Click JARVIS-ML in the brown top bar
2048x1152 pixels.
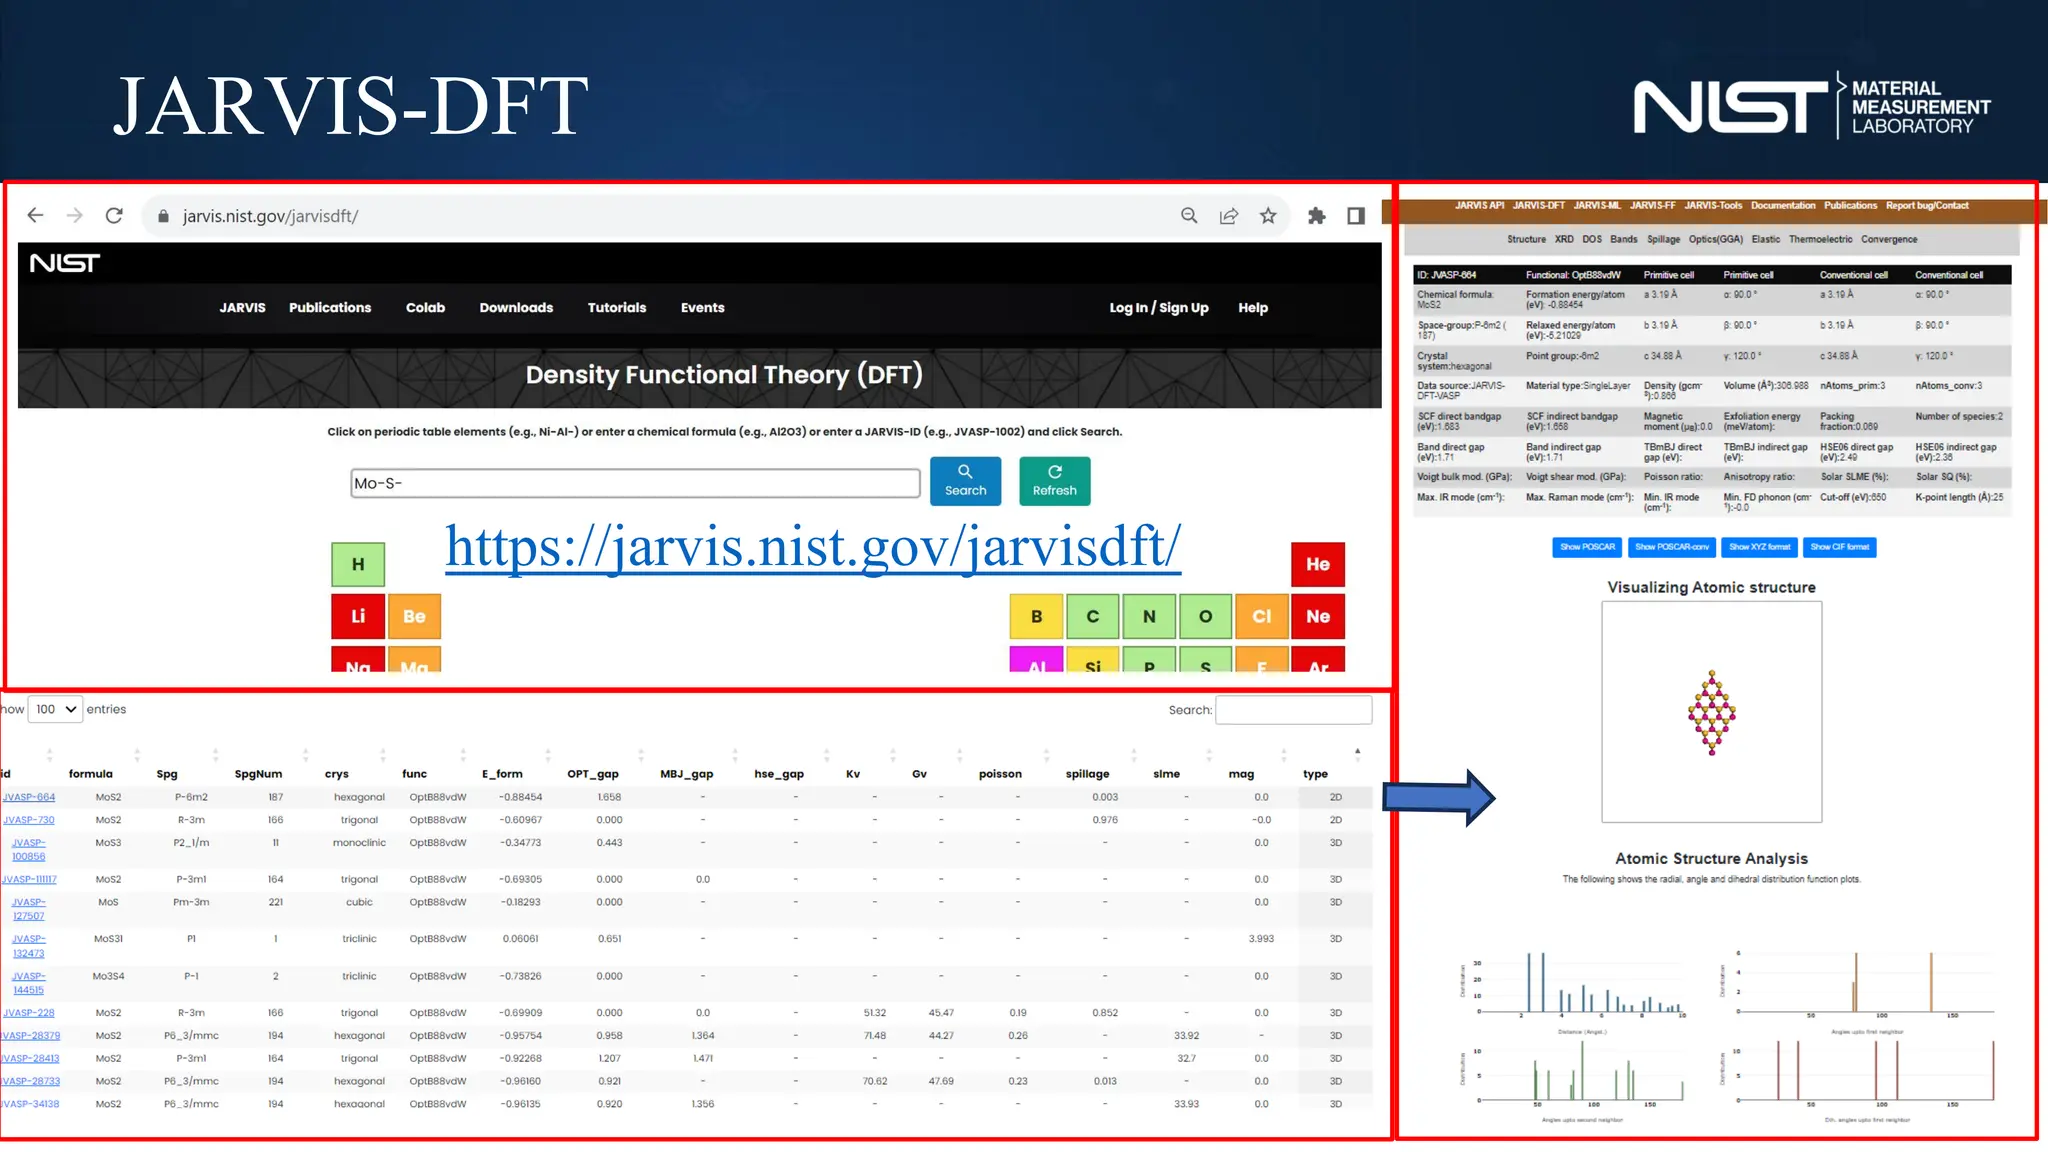[x=1597, y=205]
